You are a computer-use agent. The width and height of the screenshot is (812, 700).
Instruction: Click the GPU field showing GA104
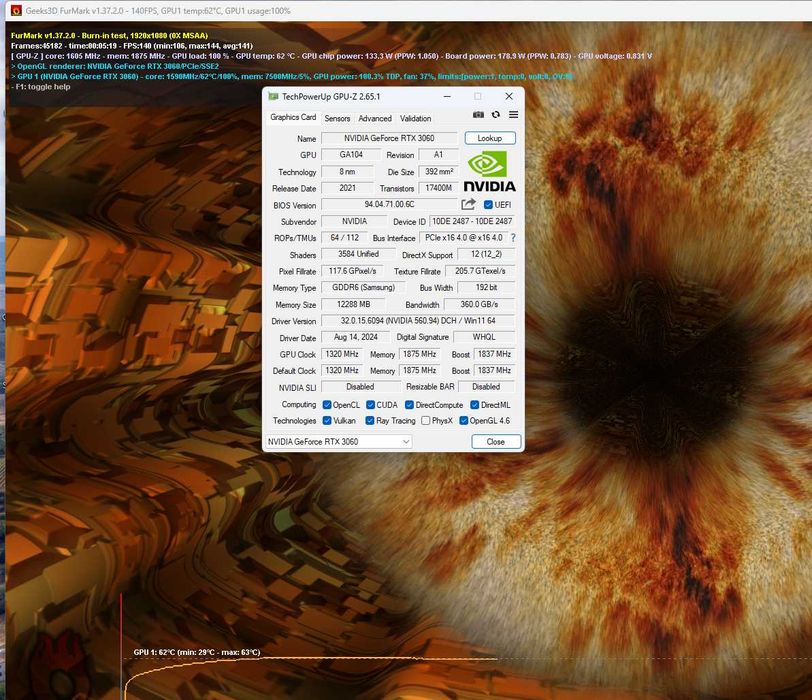tap(351, 155)
